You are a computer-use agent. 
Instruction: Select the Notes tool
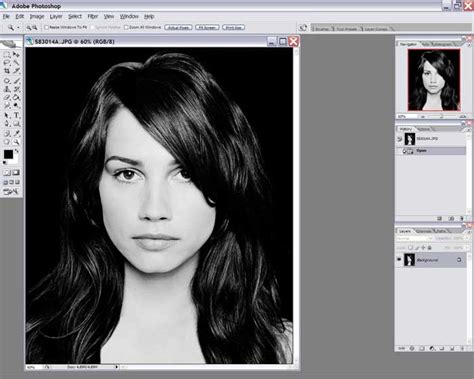(x=7, y=134)
